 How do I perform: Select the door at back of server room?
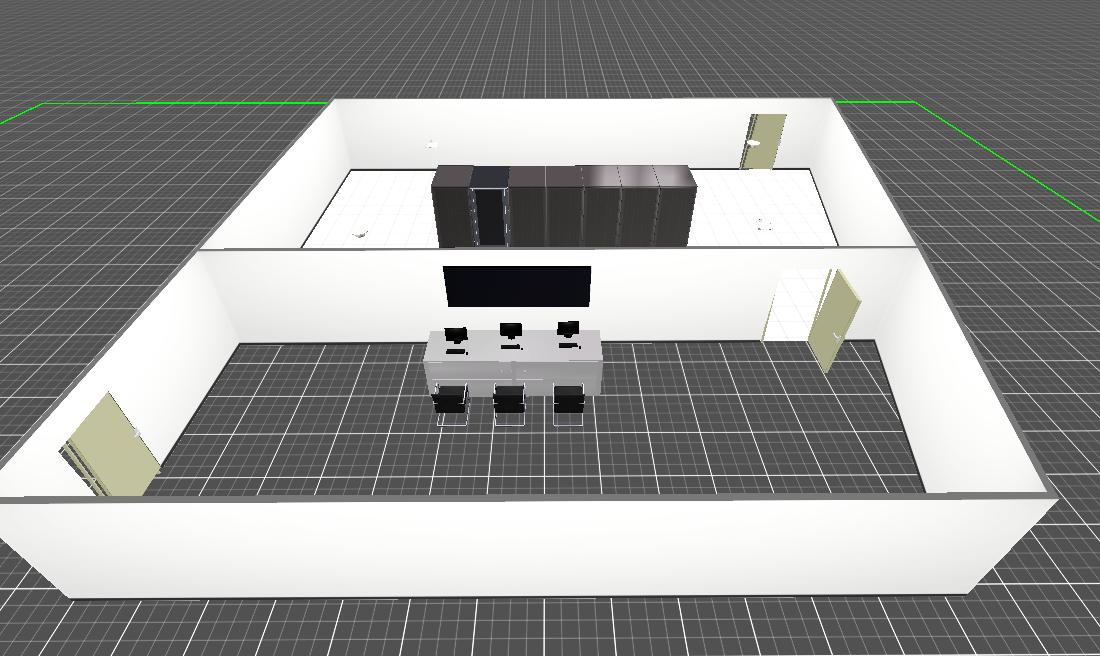click(x=766, y=141)
